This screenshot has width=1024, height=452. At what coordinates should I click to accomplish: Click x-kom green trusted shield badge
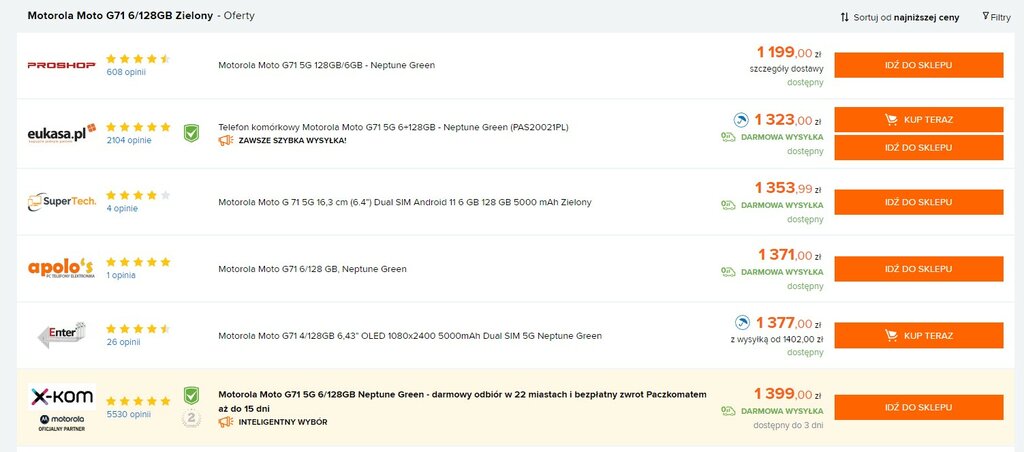pyautogui.click(x=191, y=395)
